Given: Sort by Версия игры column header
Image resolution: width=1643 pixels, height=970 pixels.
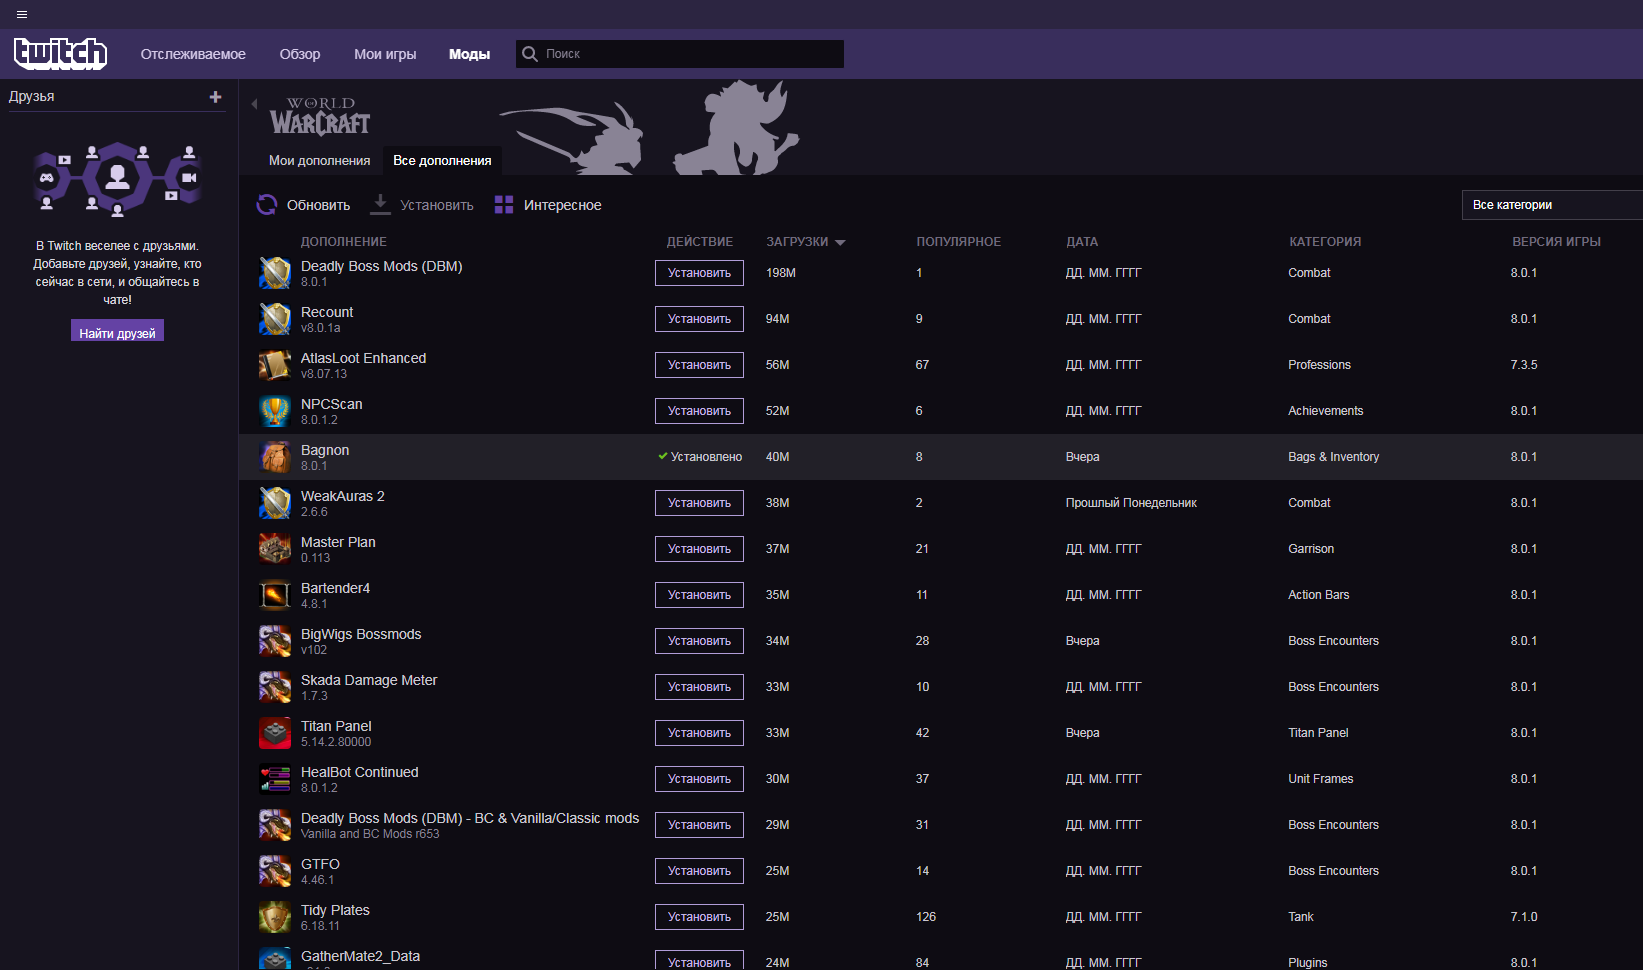Looking at the screenshot, I should coord(1556,242).
